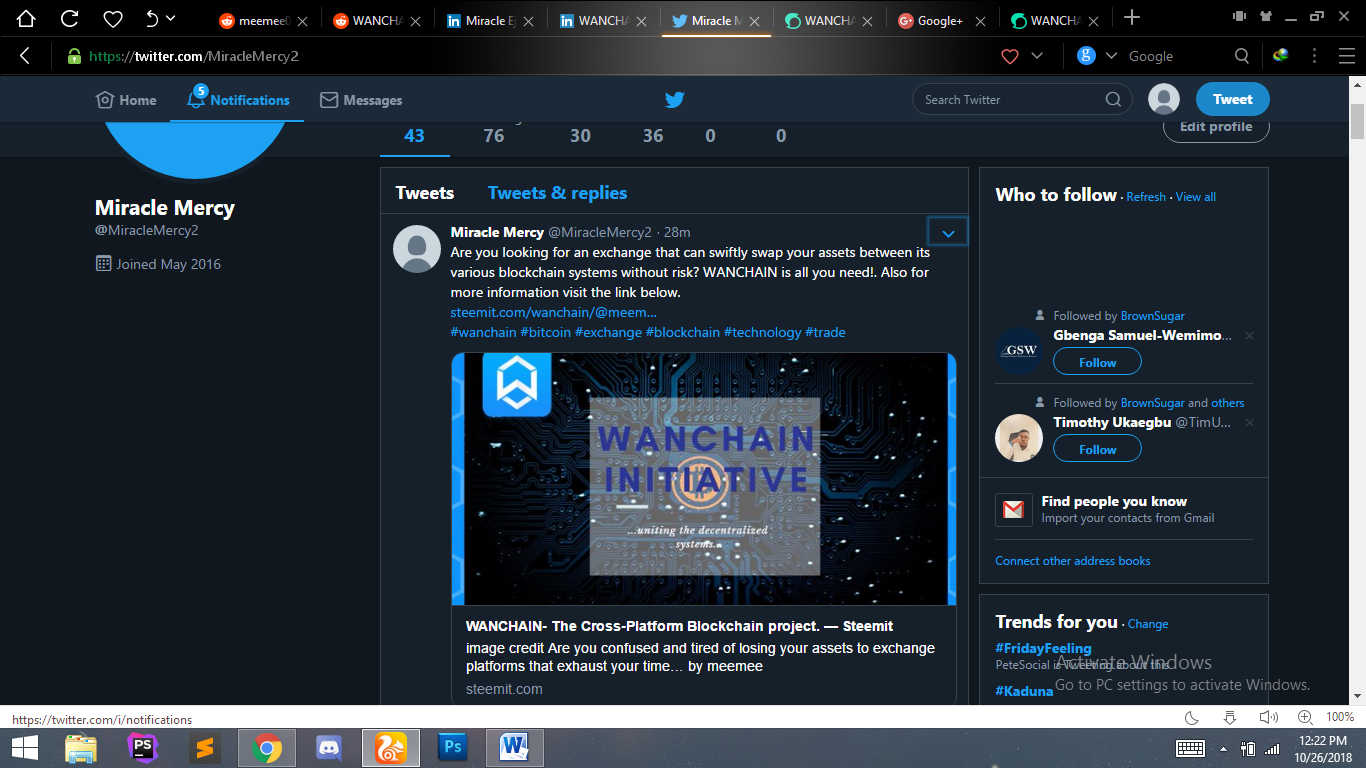
Task: Click the undo closed tab arrow icon
Action: [x=152, y=18]
